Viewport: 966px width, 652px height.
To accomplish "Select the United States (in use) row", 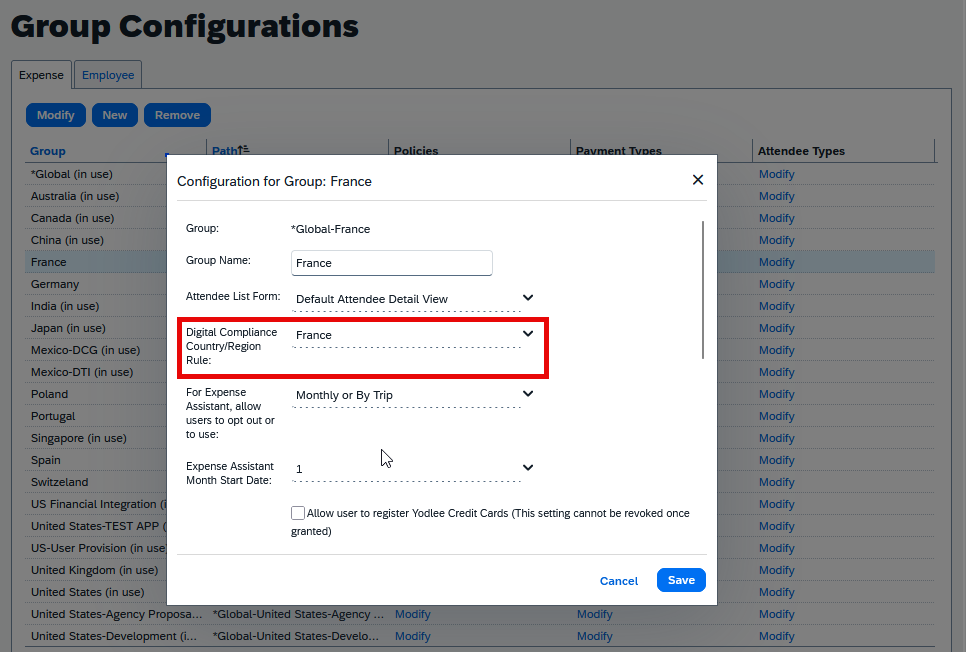I will [x=87, y=592].
